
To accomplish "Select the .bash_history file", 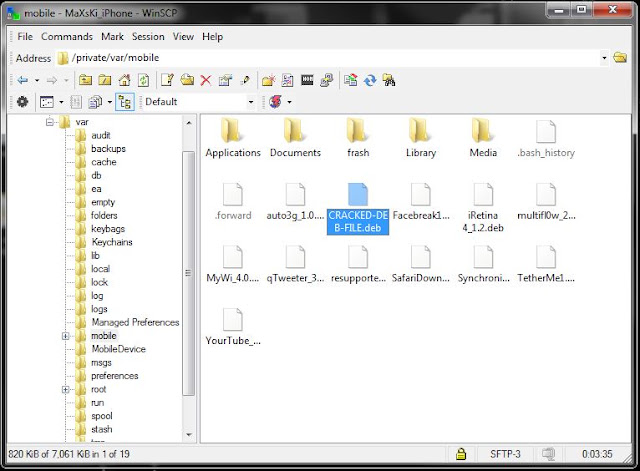I will (546, 138).
